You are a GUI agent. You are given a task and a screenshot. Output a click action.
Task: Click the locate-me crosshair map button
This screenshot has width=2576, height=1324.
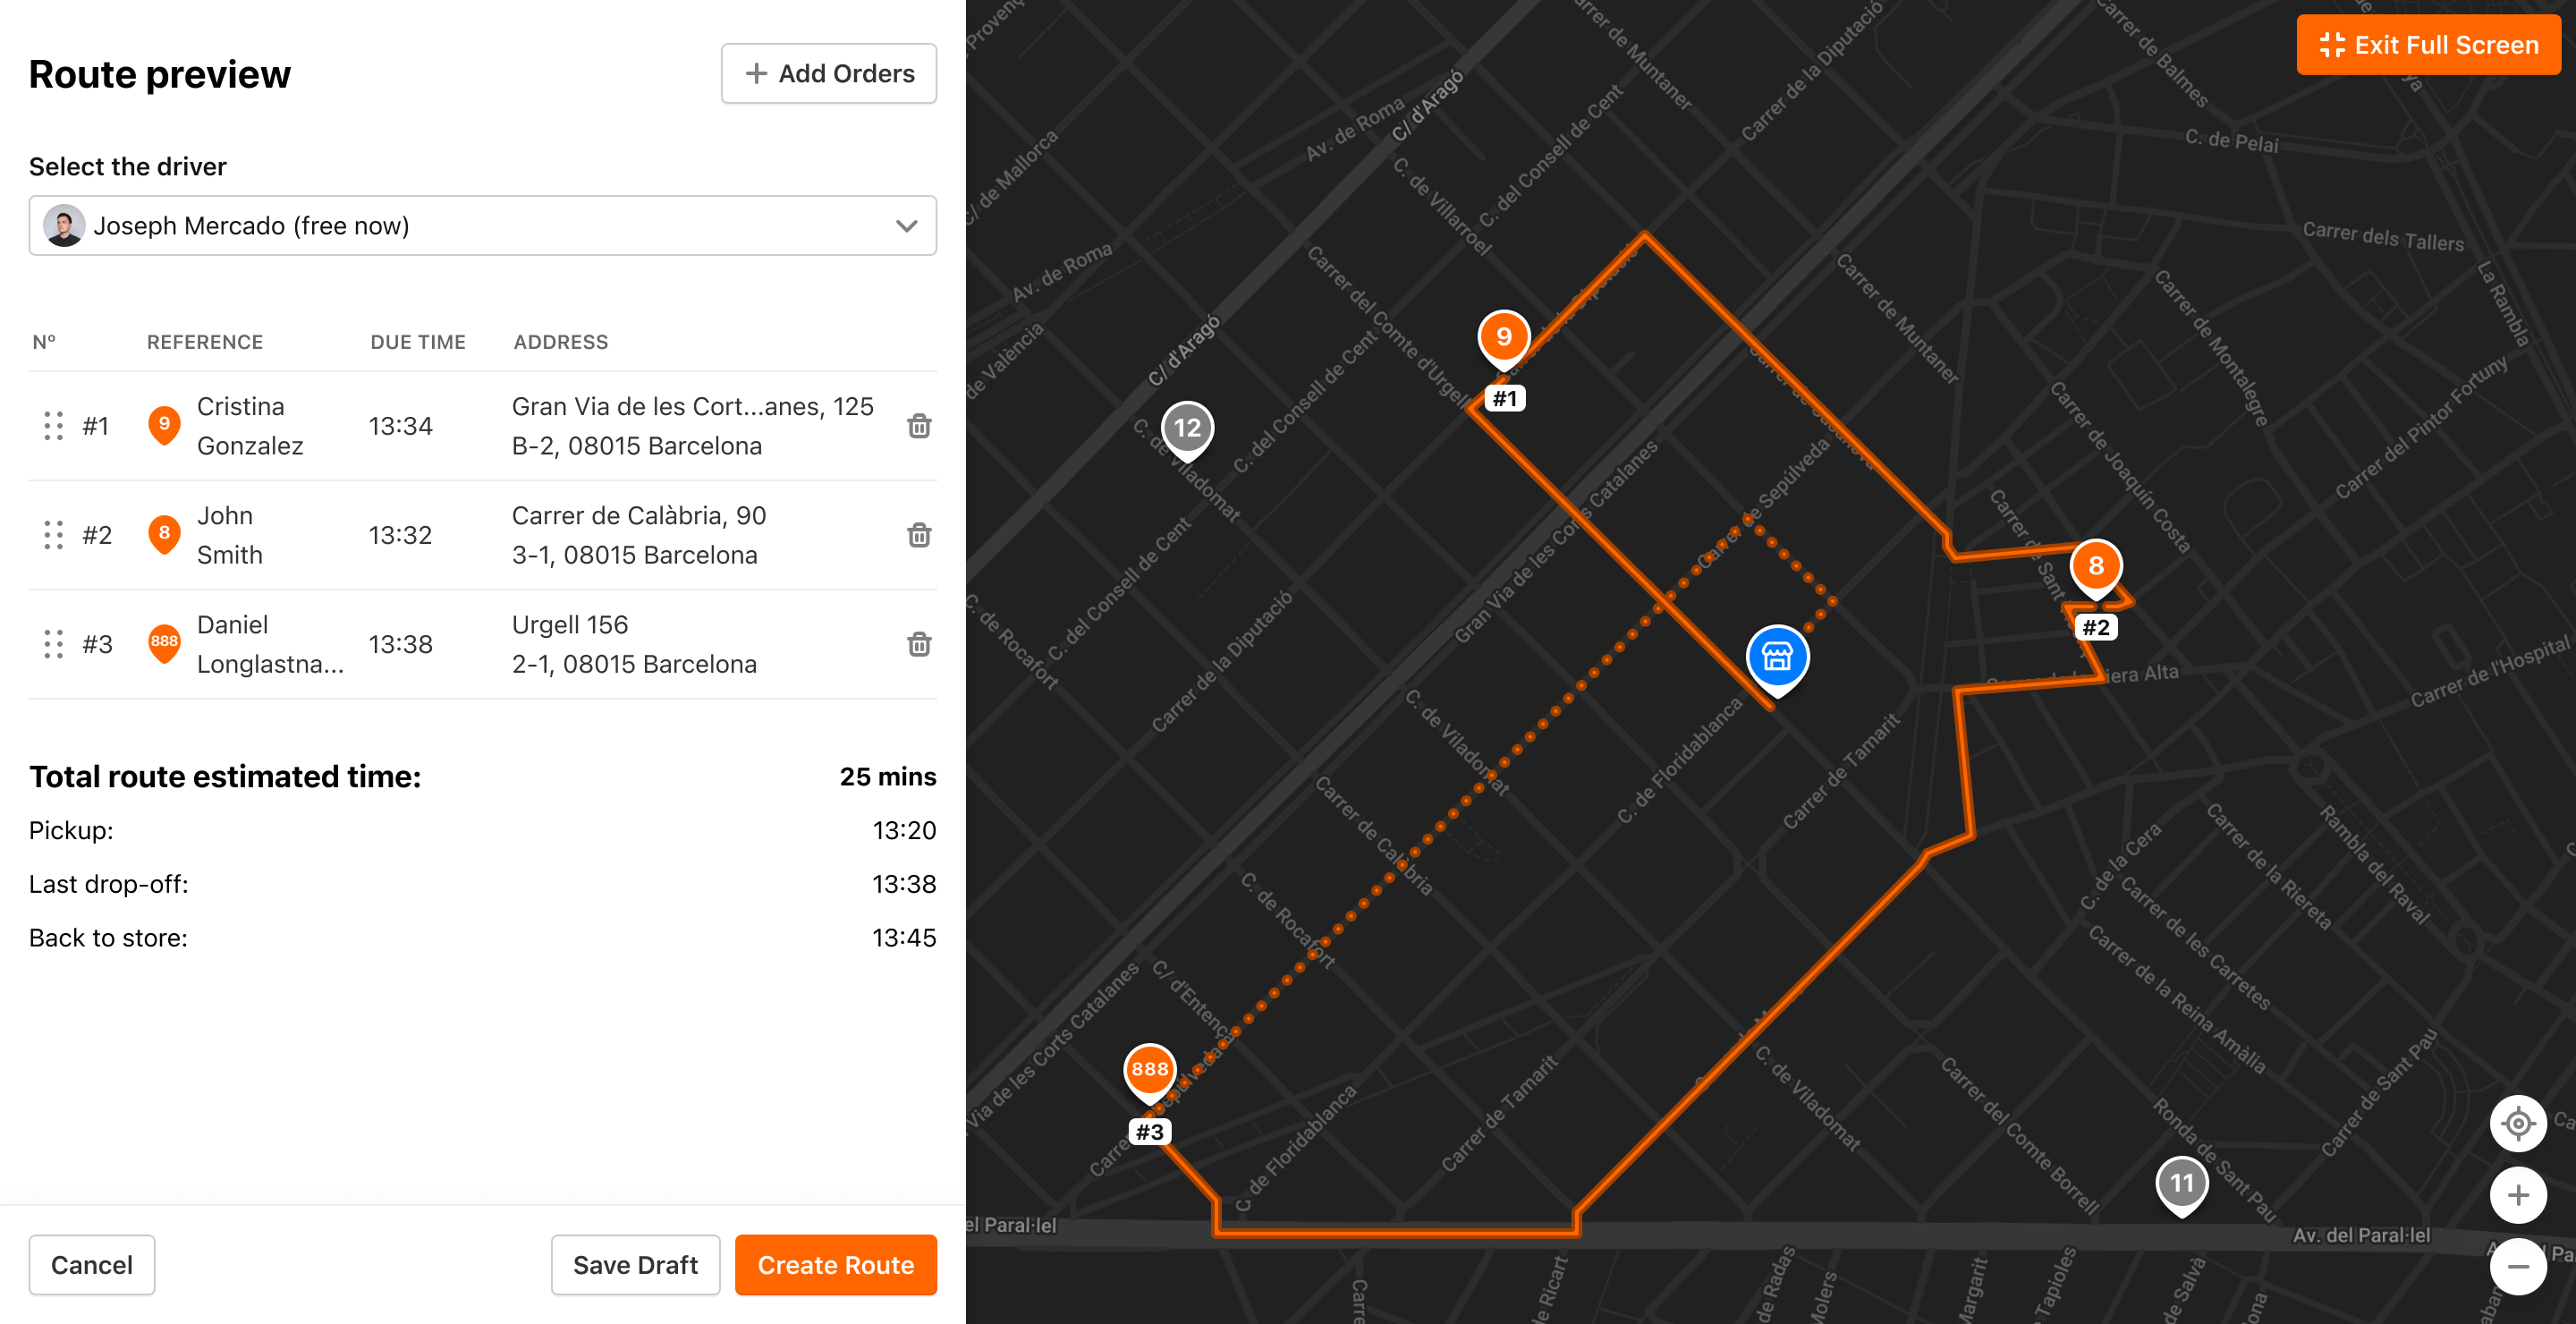pos(2517,1123)
